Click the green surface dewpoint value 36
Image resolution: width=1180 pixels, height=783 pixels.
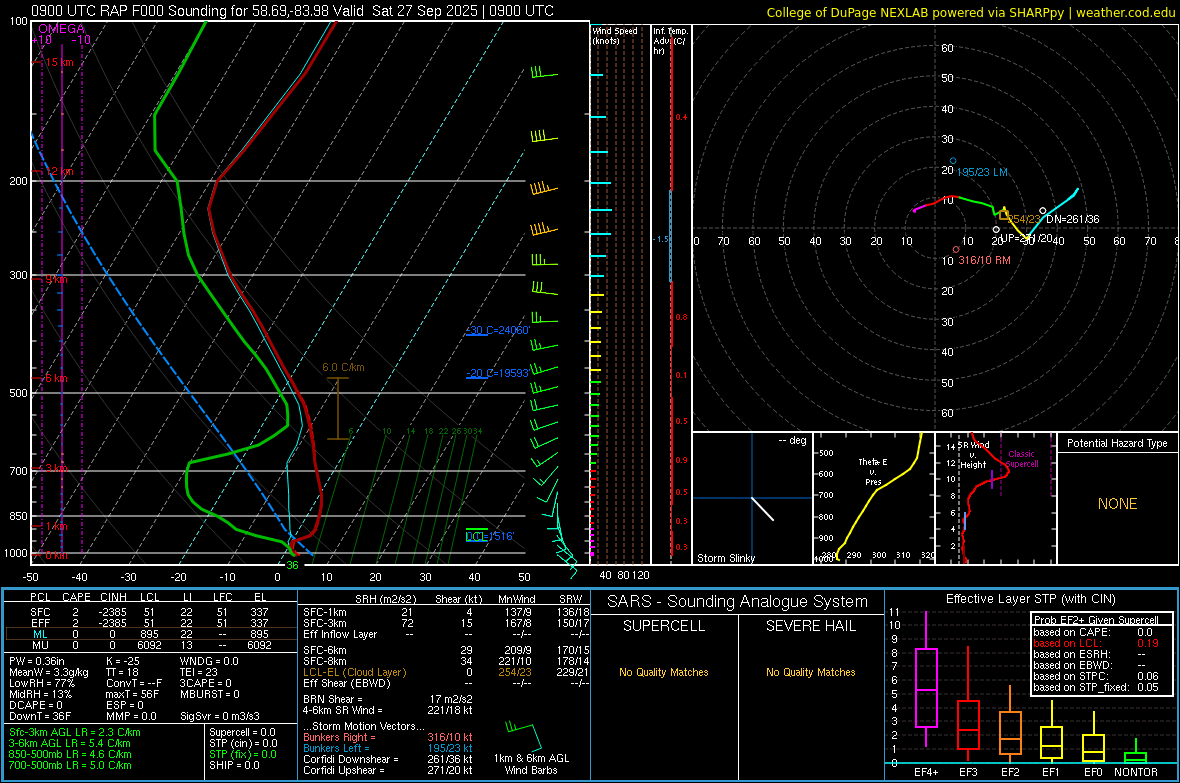click(292, 565)
